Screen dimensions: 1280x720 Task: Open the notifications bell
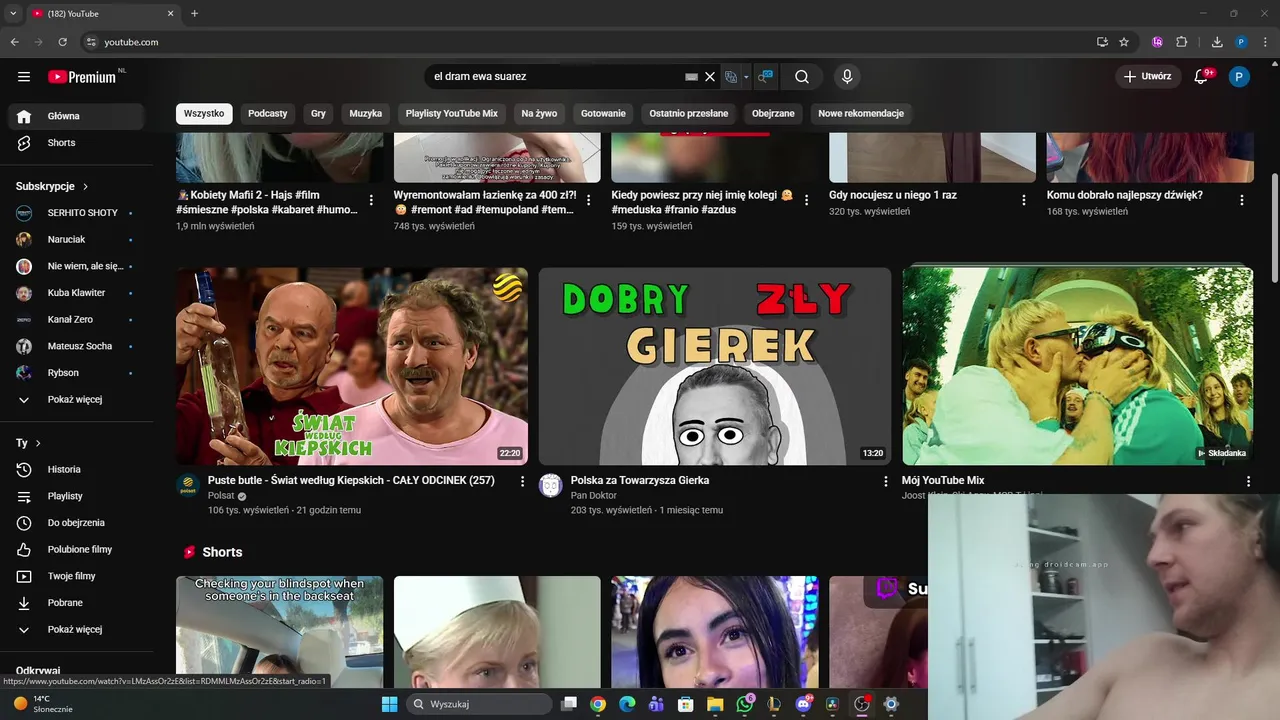1202,76
